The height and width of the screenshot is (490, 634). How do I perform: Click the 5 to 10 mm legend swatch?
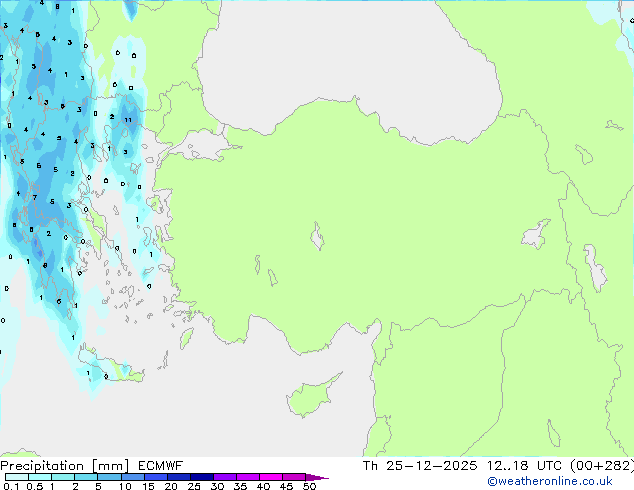(109, 477)
